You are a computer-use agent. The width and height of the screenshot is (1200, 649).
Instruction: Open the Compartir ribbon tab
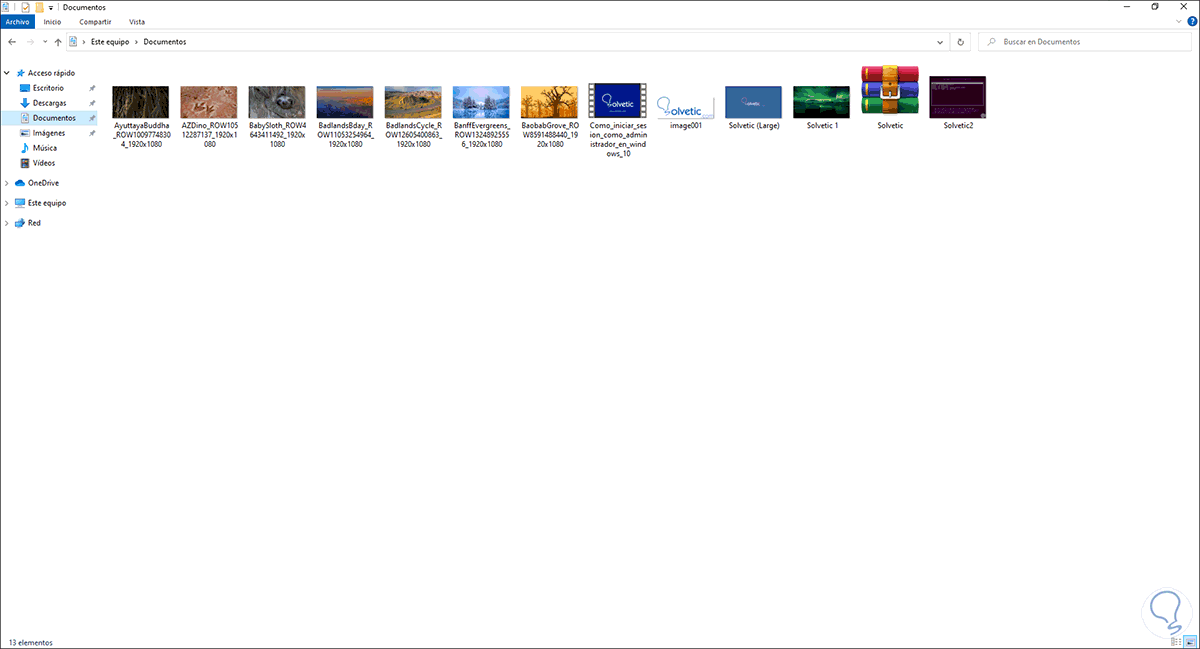click(94, 21)
